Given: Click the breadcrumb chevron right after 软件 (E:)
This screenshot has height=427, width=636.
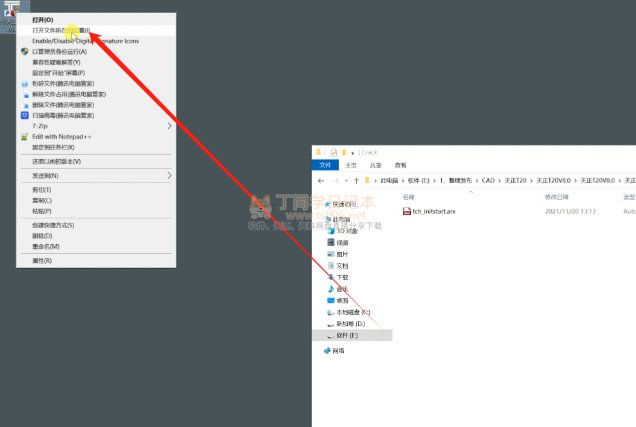Looking at the screenshot, I should point(434,181).
